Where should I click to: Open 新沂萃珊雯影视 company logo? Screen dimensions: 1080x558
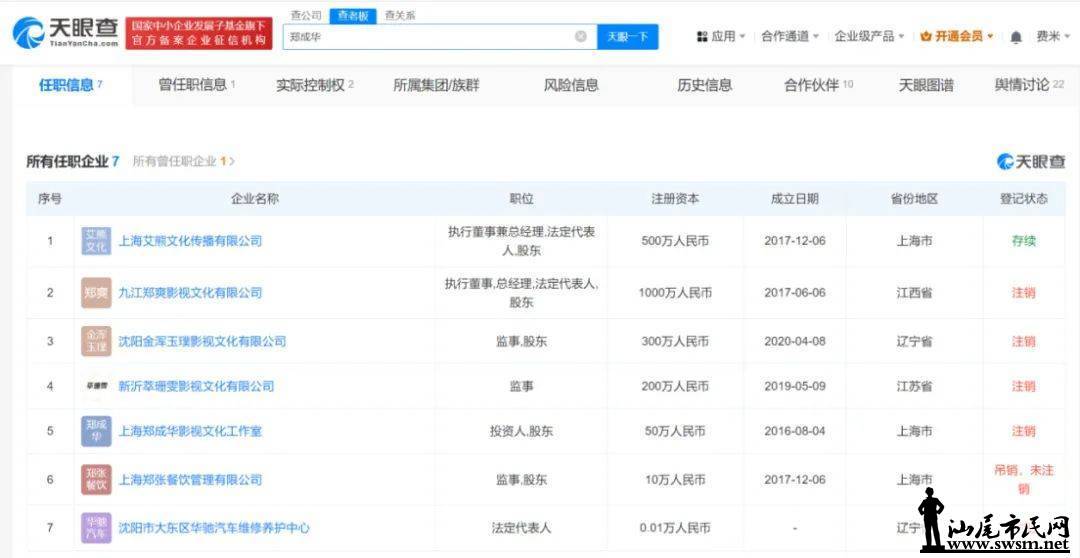(x=96, y=386)
